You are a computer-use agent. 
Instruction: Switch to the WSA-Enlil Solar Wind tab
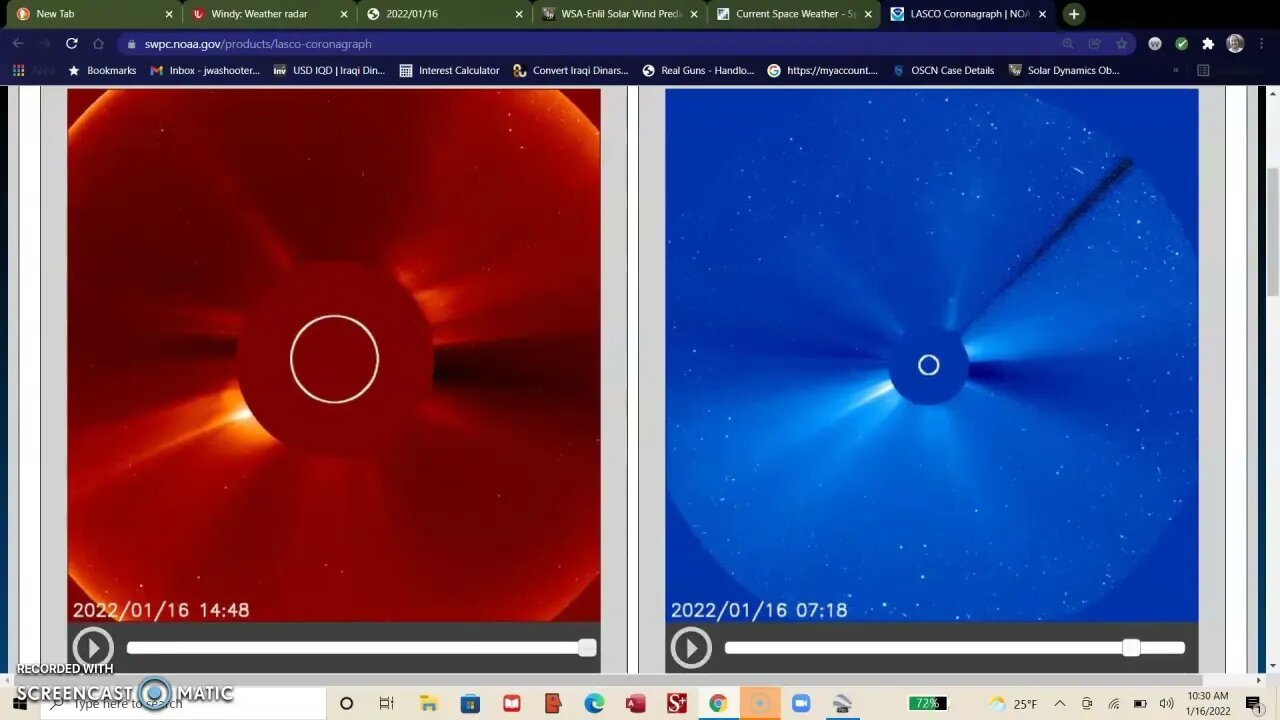(x=620, y=14)
